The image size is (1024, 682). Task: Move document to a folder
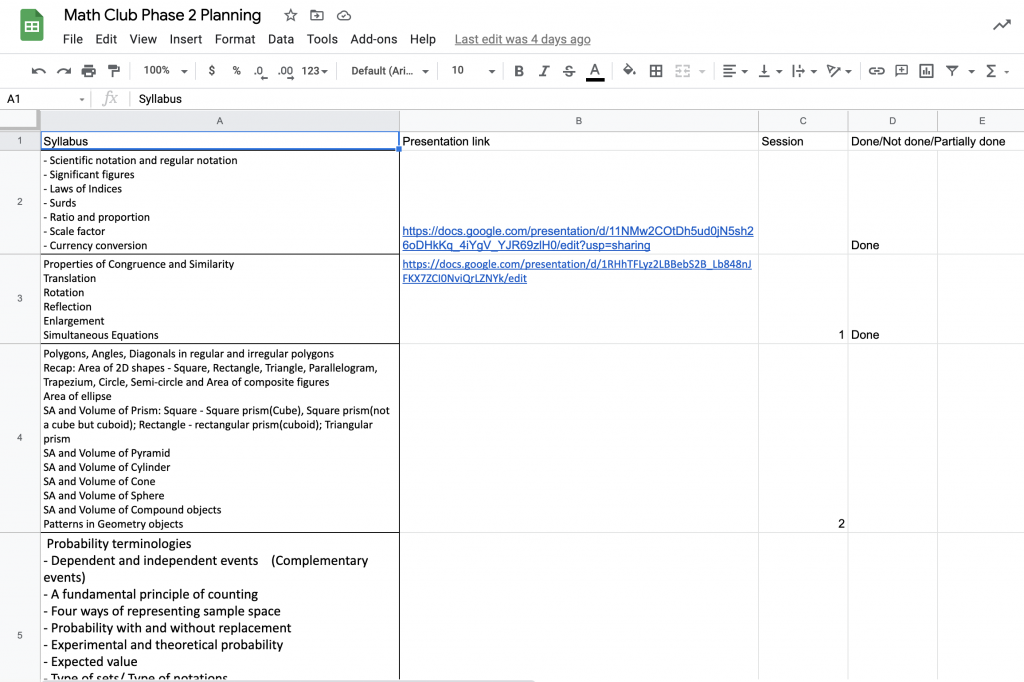point(317,15)
